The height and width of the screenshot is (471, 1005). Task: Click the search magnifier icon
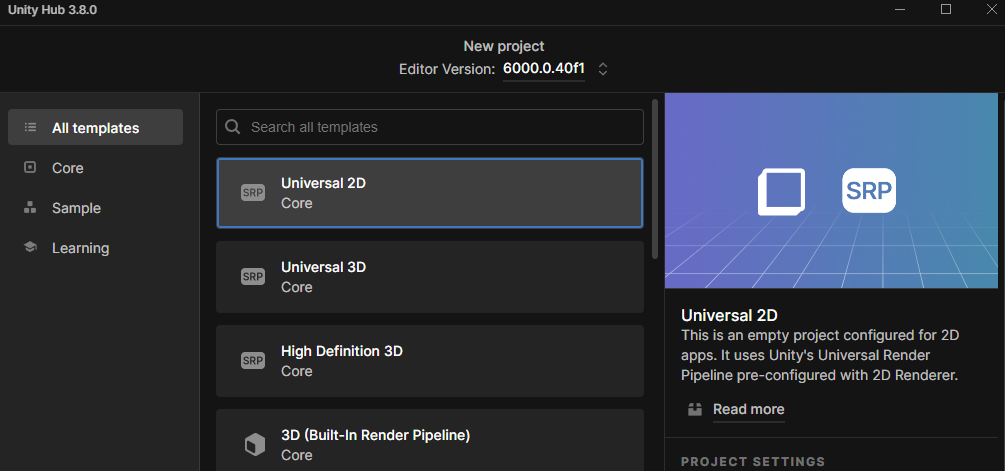coord(233,127)
